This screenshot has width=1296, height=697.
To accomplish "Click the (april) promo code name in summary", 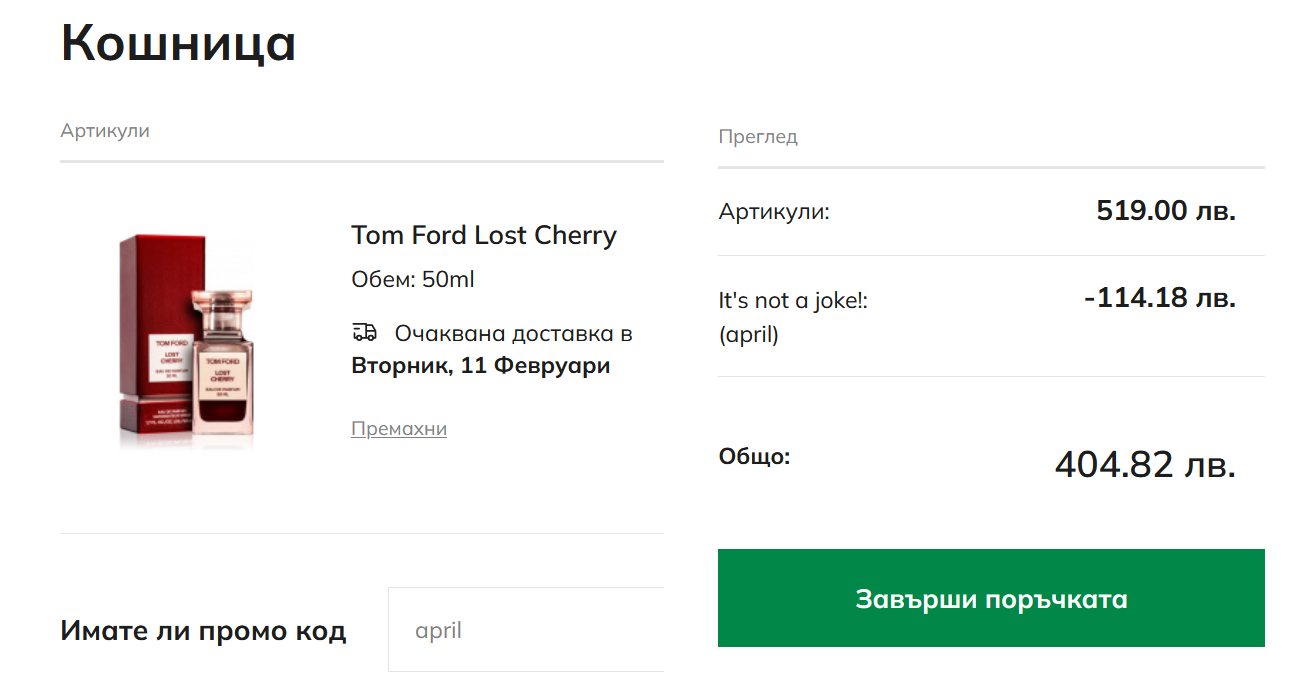I will 749,335.
